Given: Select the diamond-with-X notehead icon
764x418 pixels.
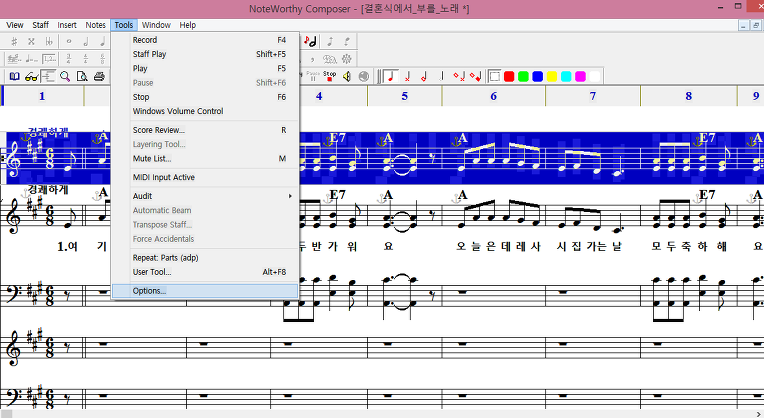Looking at the screenshot, I should [458, 76].
